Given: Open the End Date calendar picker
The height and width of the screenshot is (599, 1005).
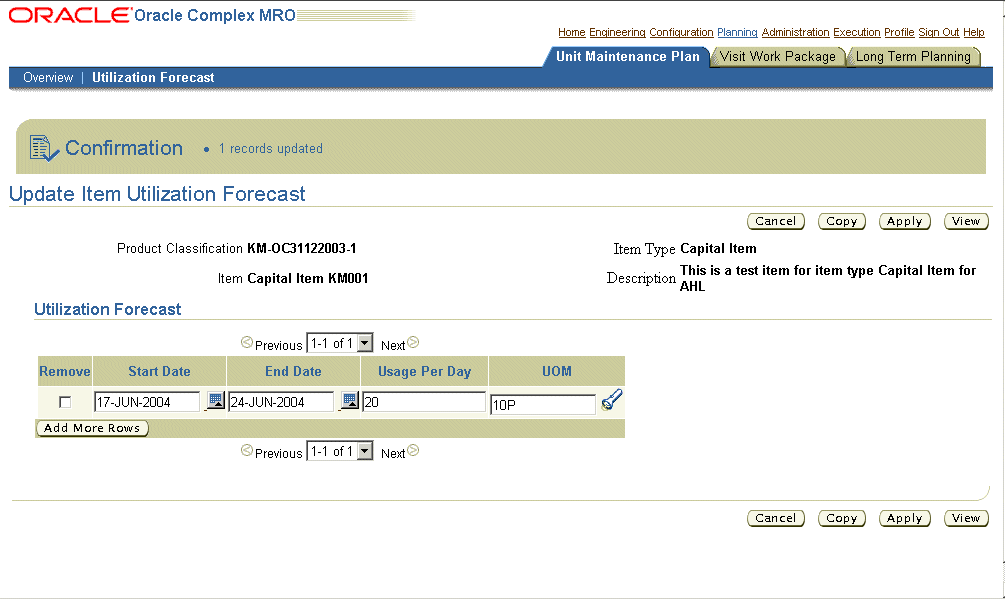Looking at the screenshot, I should 349,401.
